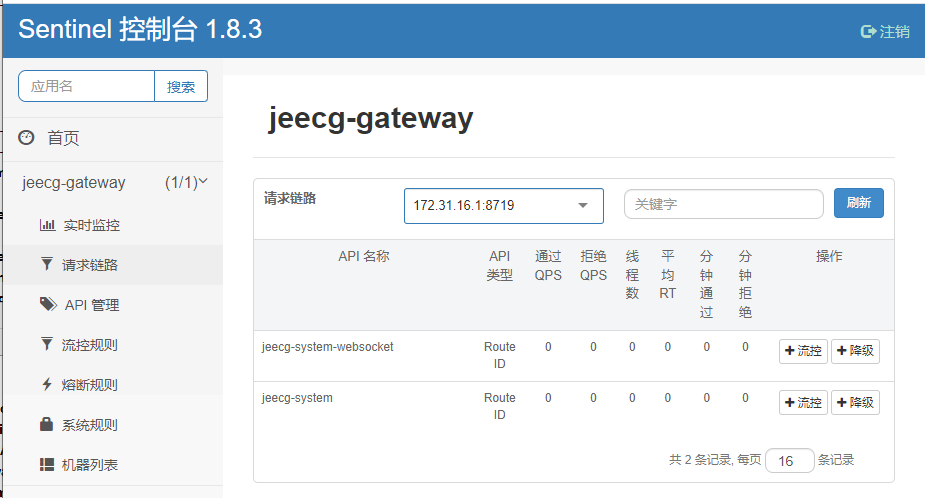Click the filter icon beside 流控规则
Screen dimensions: 925x498
pyautogui.click(x=47, y=345)
